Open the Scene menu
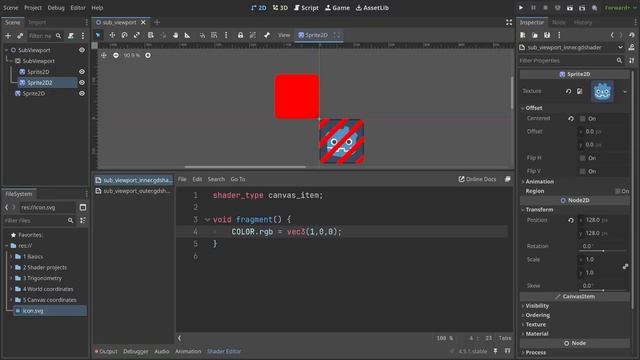 11,8
